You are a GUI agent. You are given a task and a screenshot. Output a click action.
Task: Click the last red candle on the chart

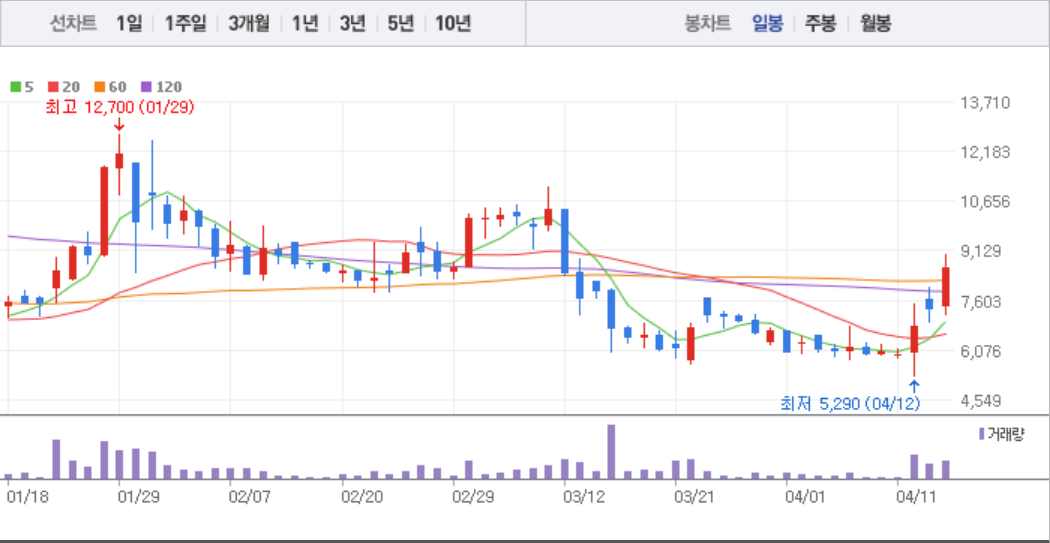click(946, 287)
